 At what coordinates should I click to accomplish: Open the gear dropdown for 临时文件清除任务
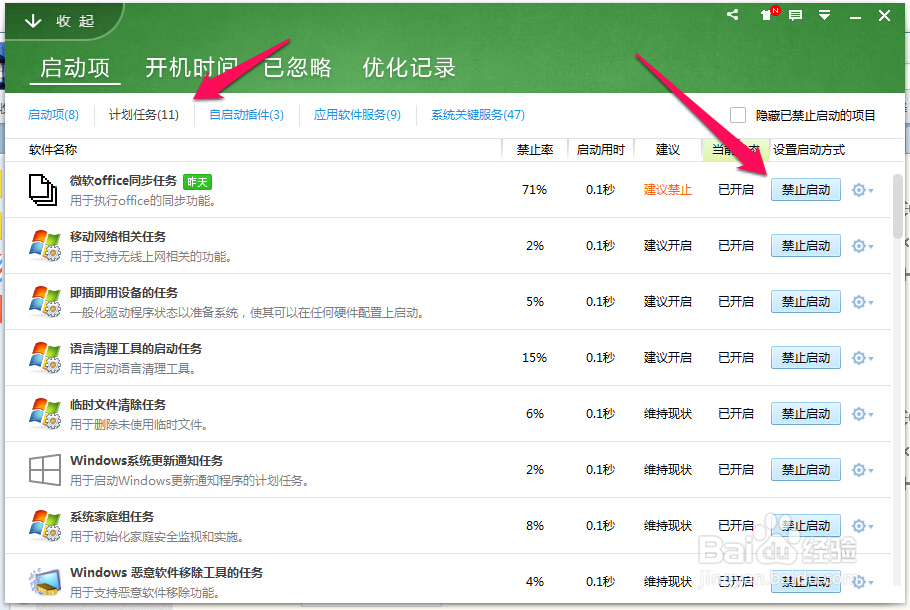(x=861, y=413)
